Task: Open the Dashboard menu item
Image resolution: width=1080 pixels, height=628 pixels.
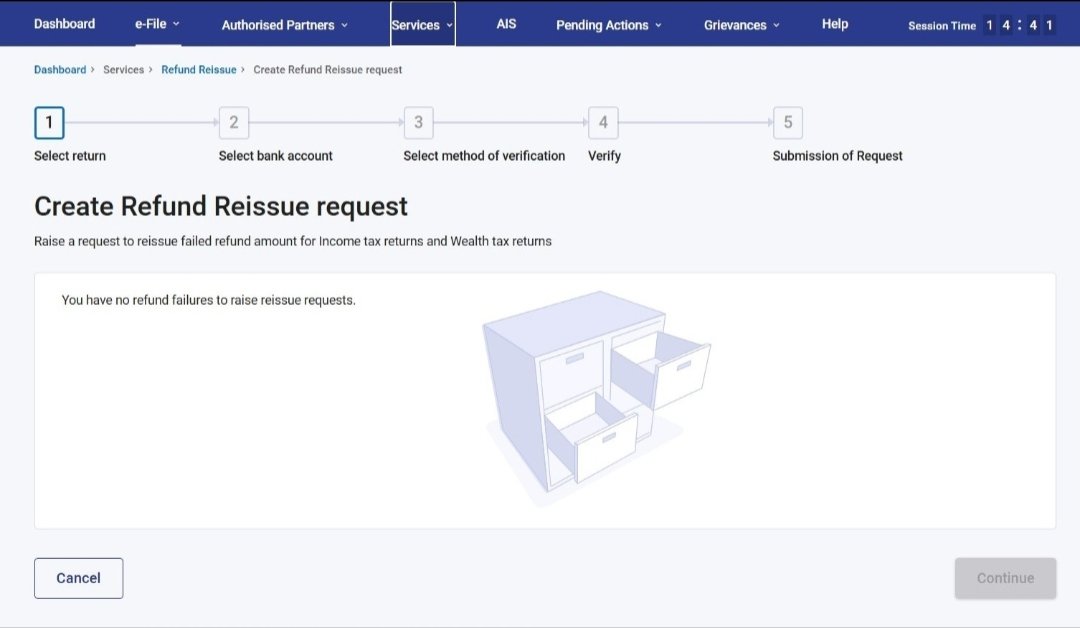Action: click(65, 24)
